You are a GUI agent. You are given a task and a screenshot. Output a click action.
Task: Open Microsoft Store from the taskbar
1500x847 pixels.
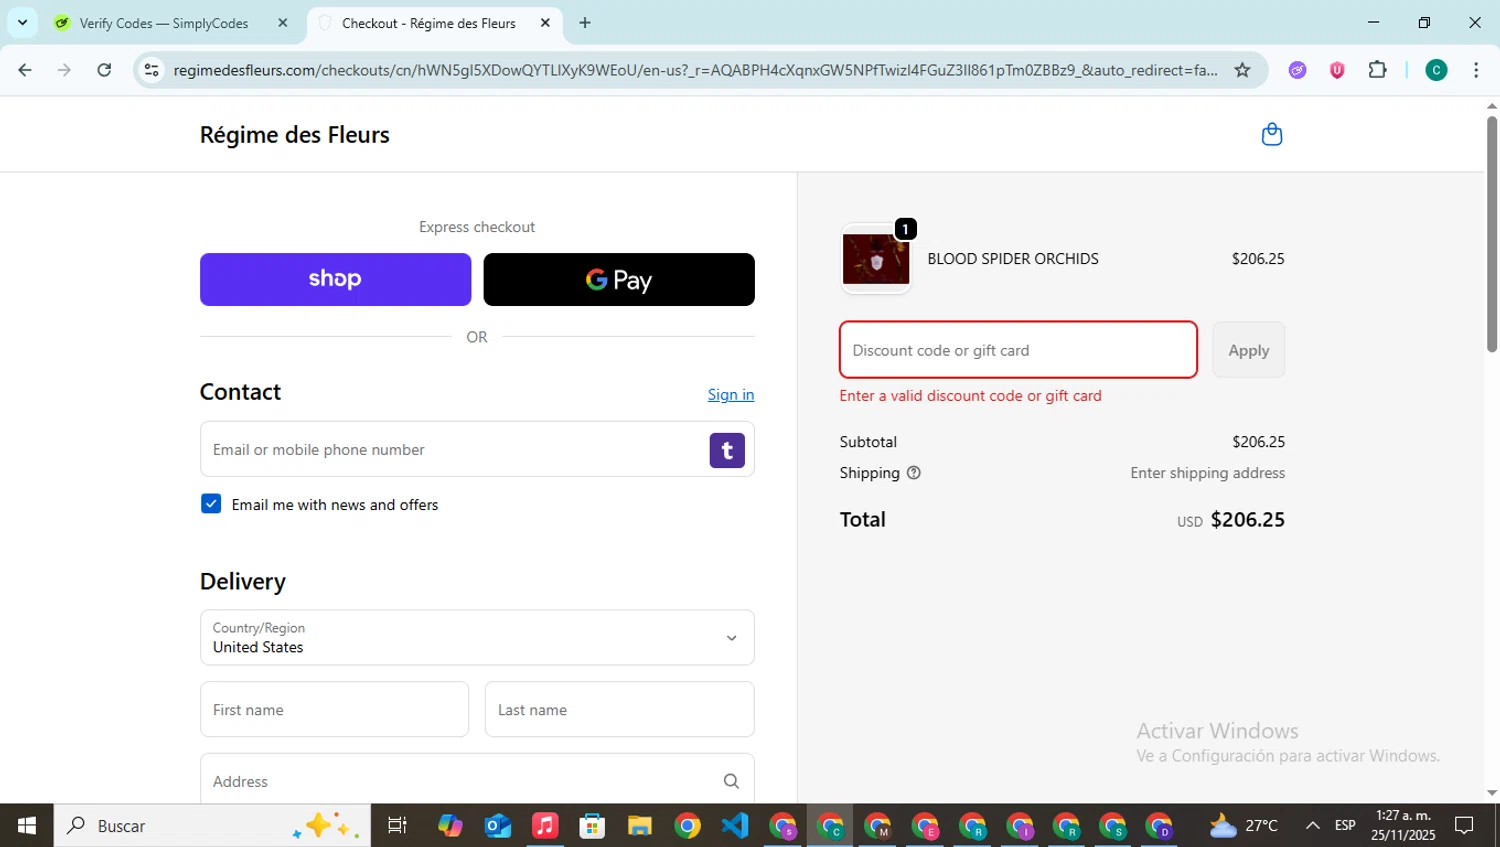tap(592, 826)
